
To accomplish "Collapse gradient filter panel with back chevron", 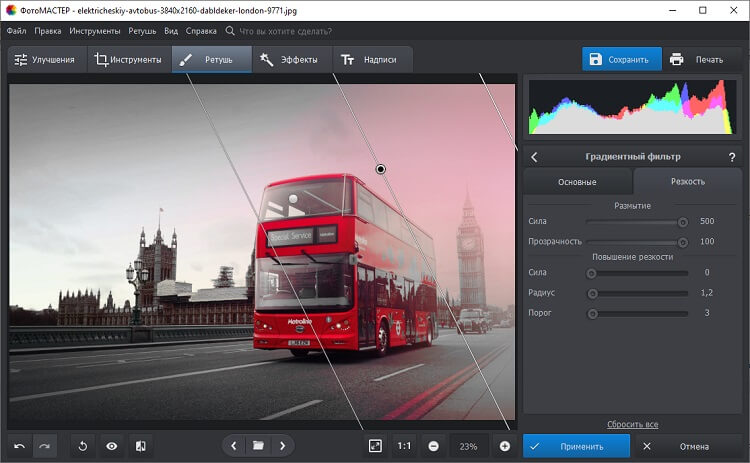I will (534, 157).
